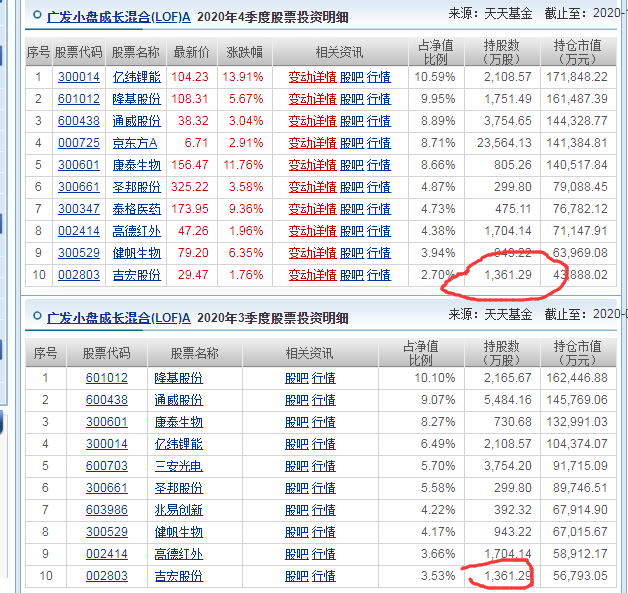
Task: Open 股吧 for 亿纬锂能 in the Q4 table
Action: [352, 76]
